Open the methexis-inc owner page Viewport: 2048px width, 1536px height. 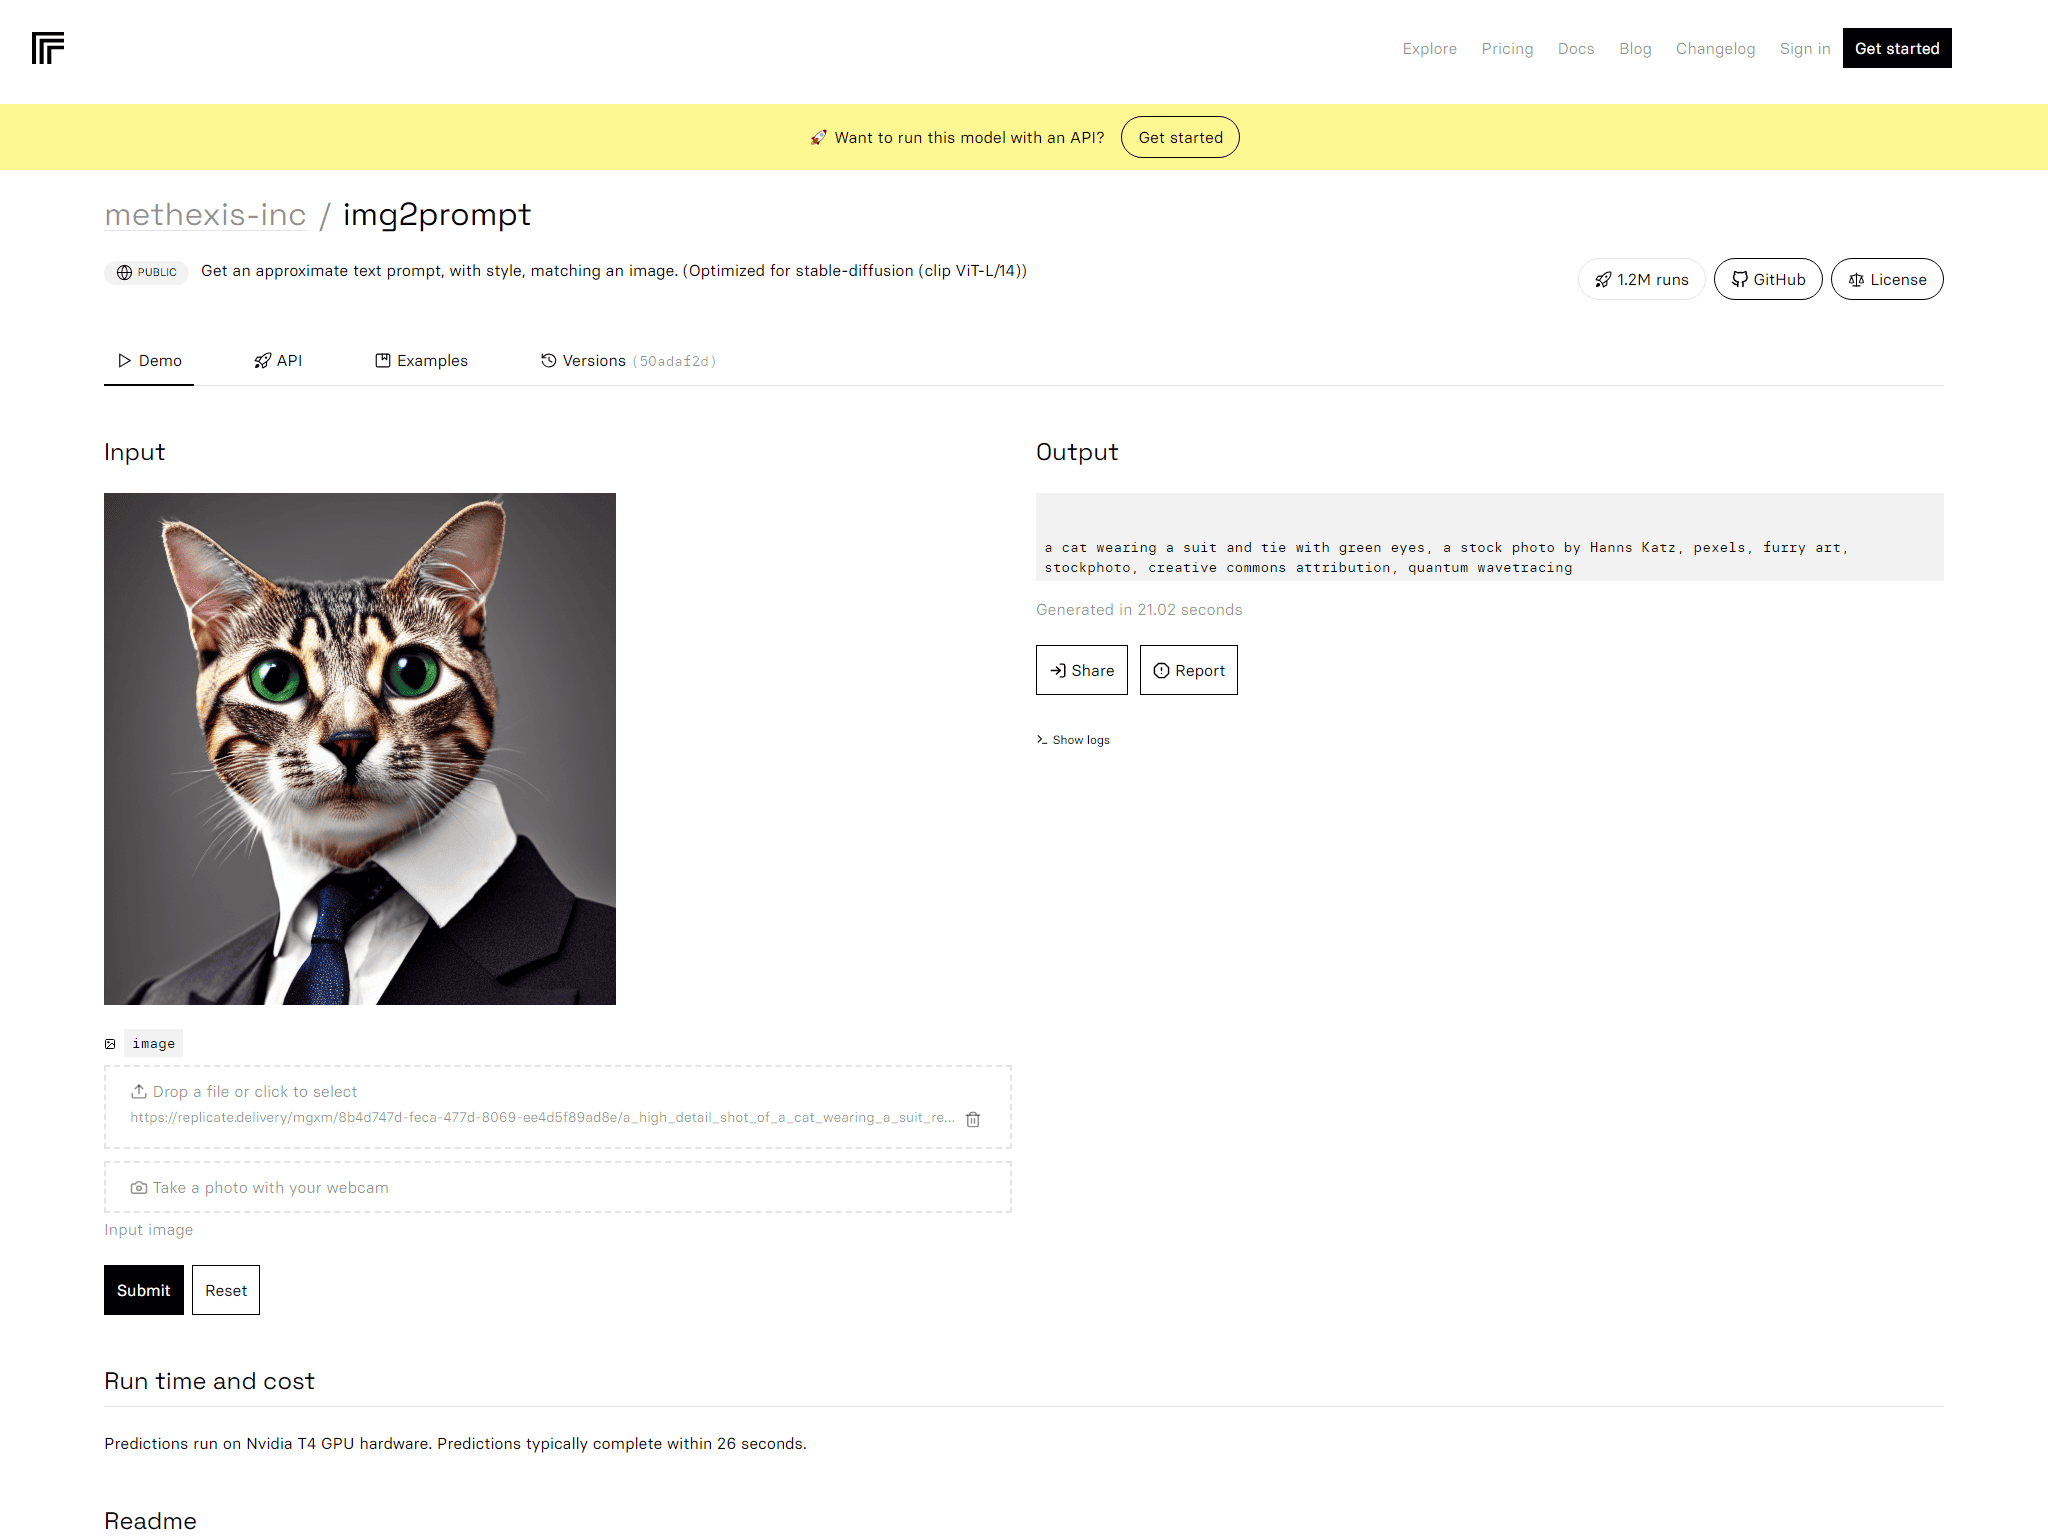205,214
